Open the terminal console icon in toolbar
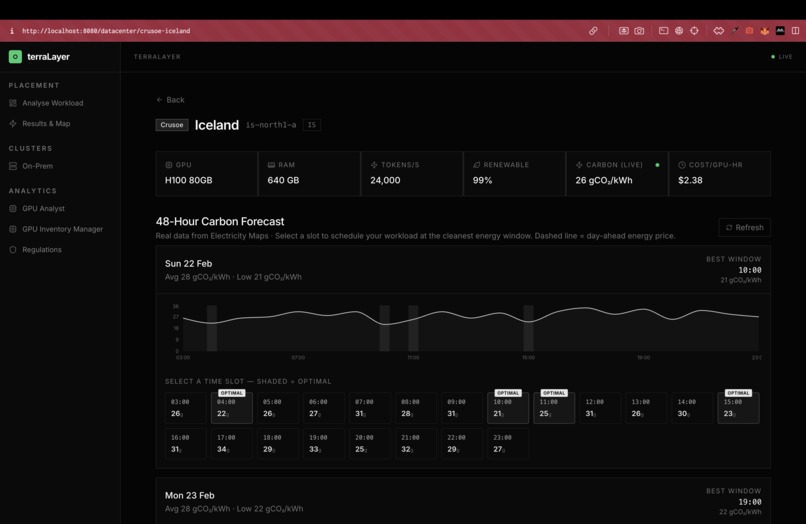The image size is (806, 524). [x=663, y=31]
